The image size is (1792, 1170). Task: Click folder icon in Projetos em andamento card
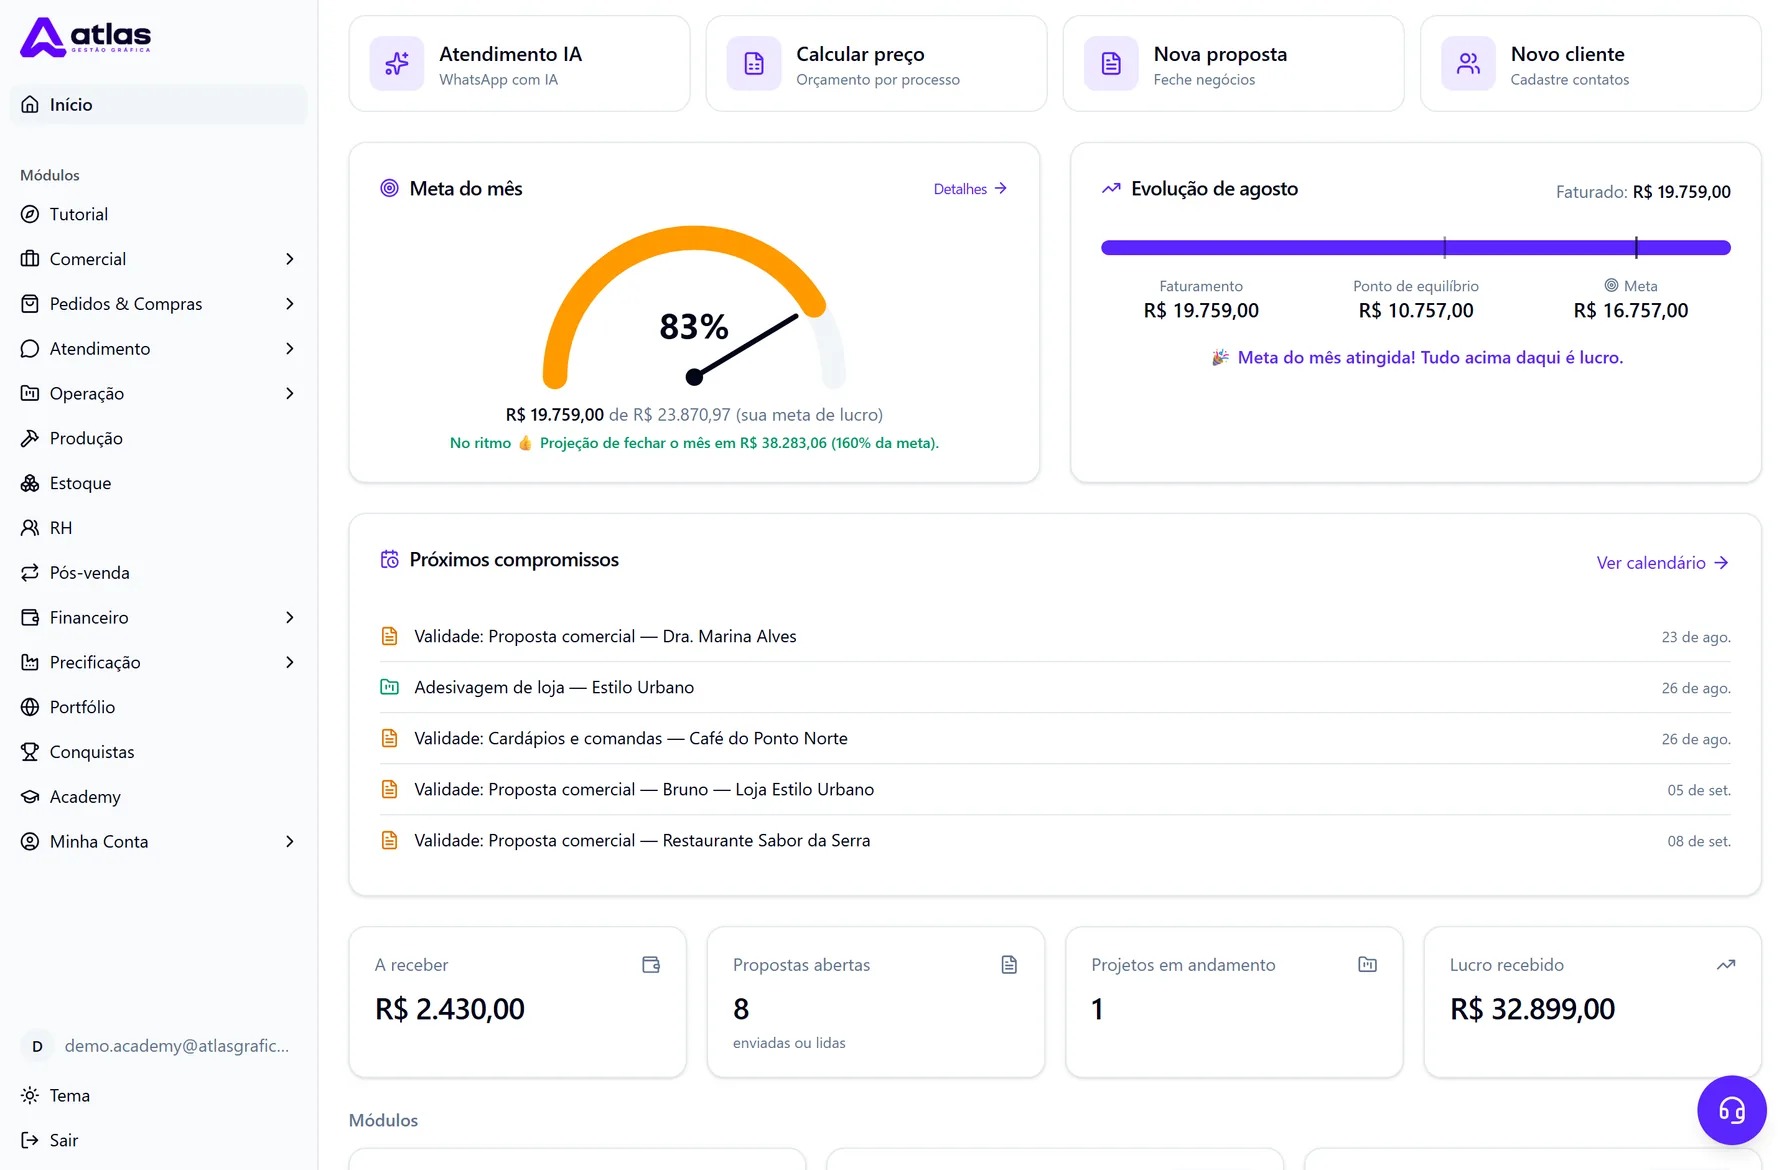click(1367, 965)
